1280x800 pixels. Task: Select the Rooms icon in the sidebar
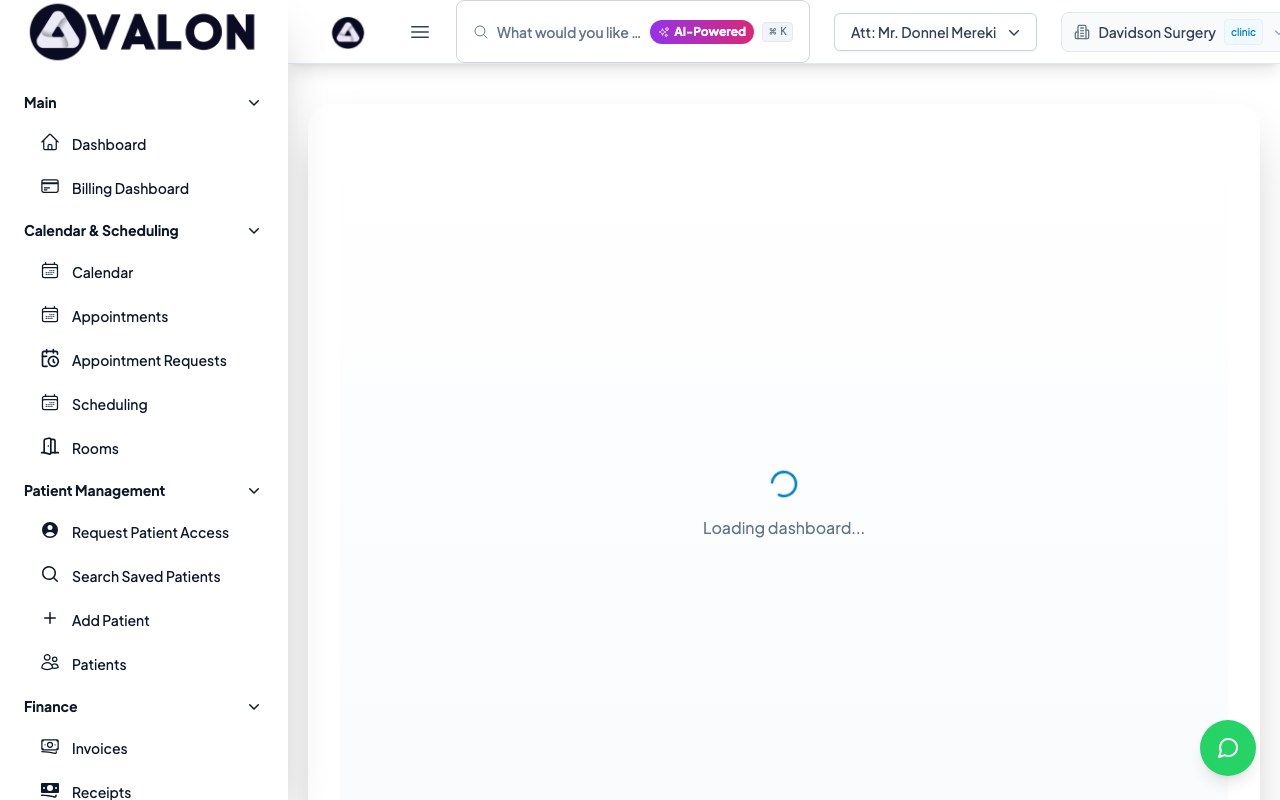coord(49,446)
